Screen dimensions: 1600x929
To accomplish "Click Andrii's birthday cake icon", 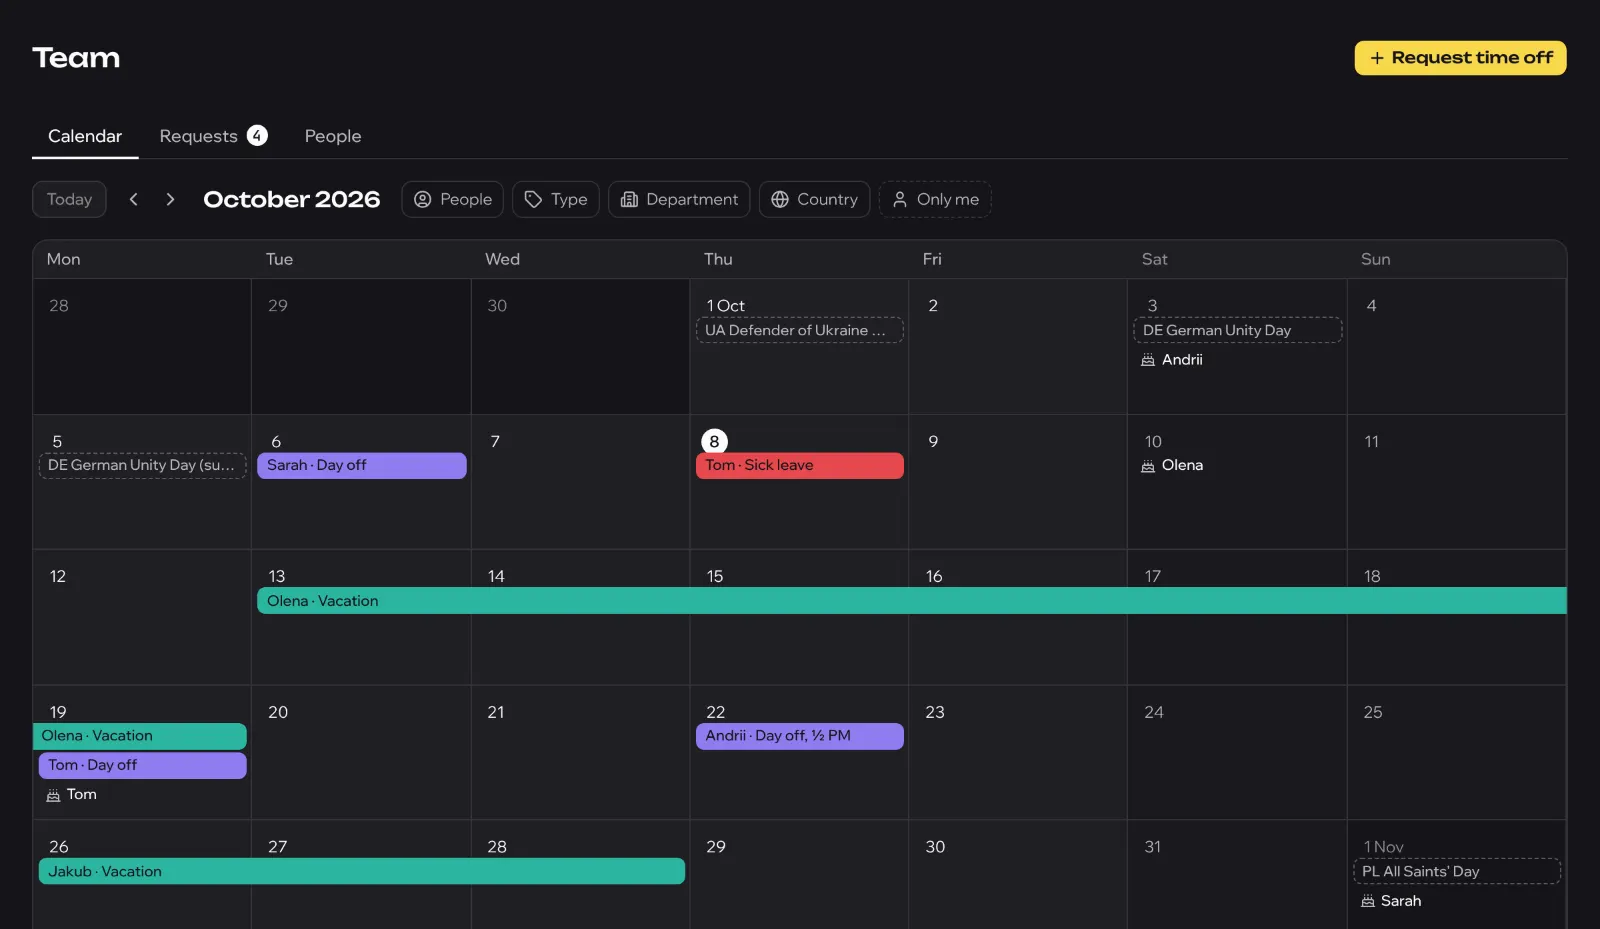I will pyautogui.click(x=1148, y=360).
